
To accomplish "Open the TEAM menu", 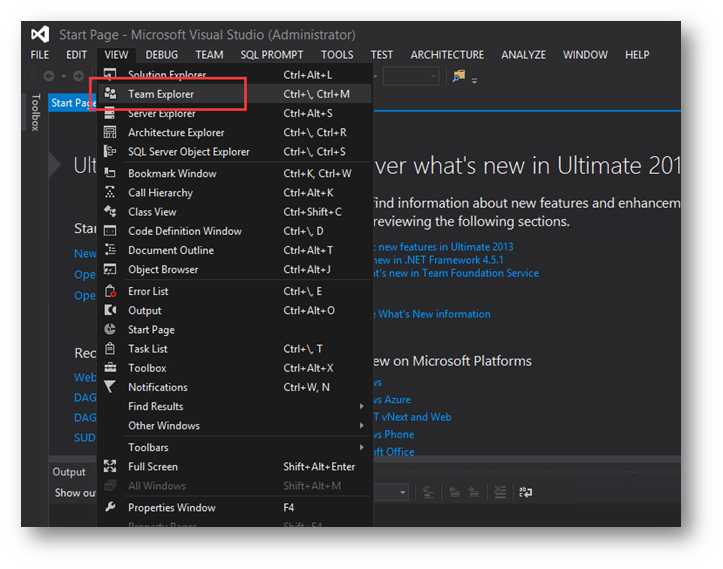I will tap(209, 55).
